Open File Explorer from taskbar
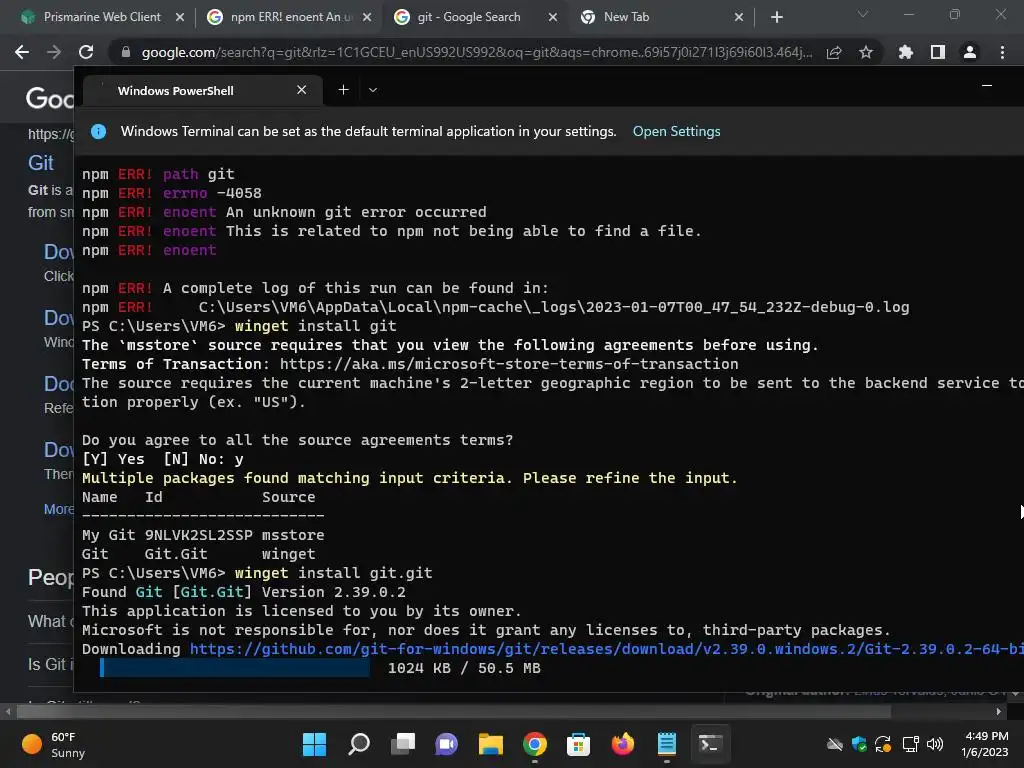The image size is (1024, 768). (x=490, y=744)
